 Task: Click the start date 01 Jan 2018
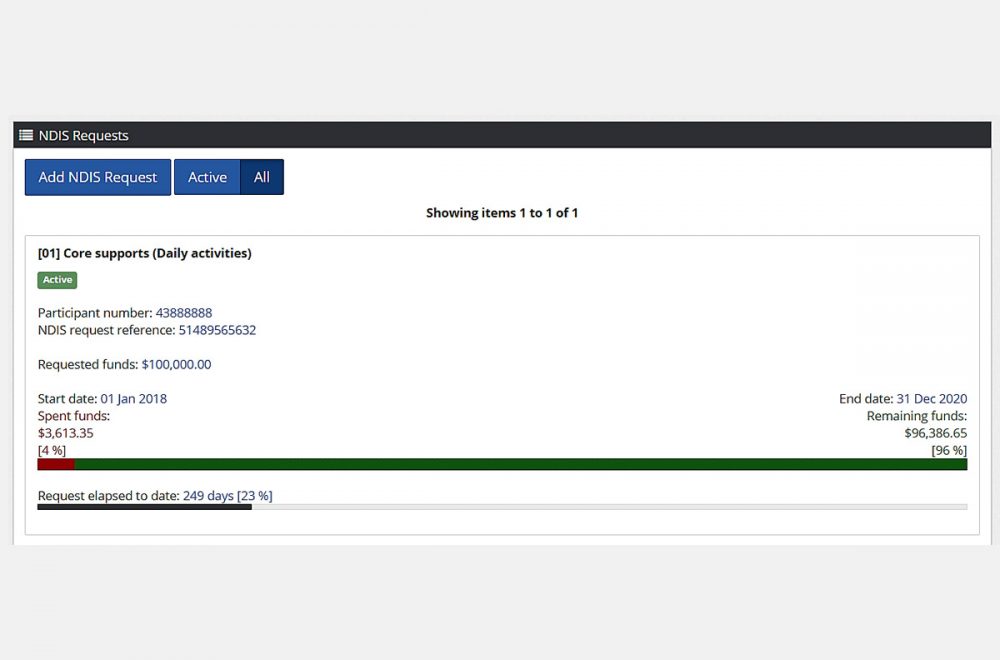pos(133,399)
